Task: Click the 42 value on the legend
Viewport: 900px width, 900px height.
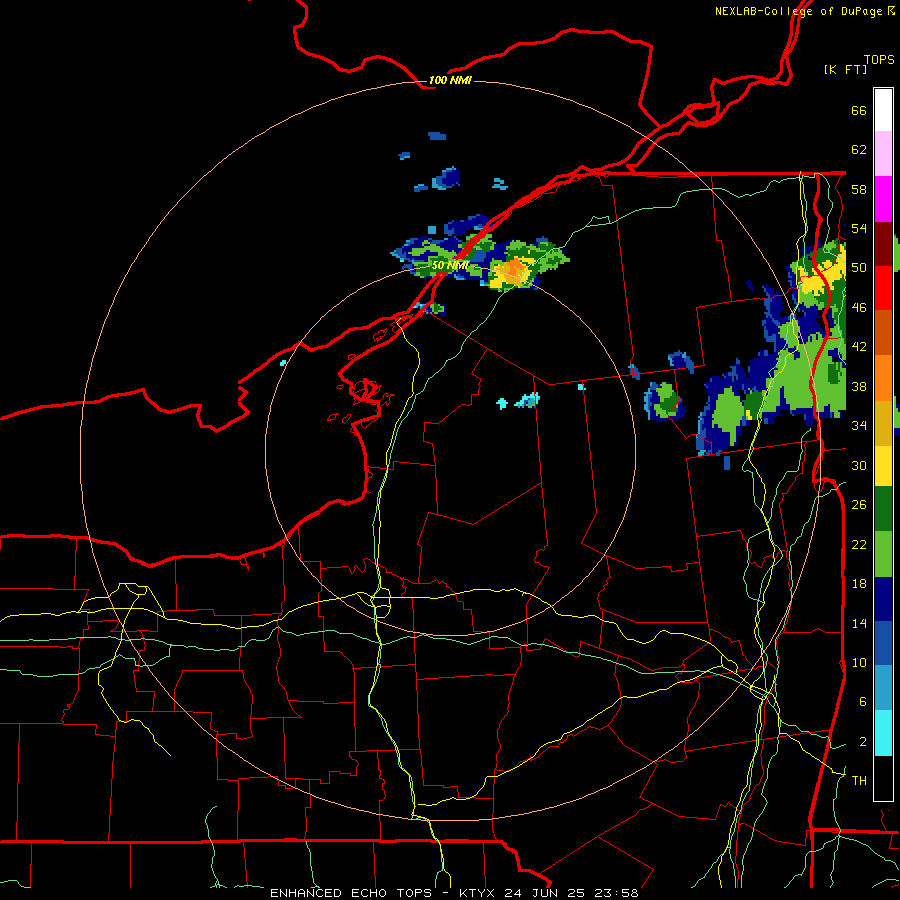Action: [859, 347]
